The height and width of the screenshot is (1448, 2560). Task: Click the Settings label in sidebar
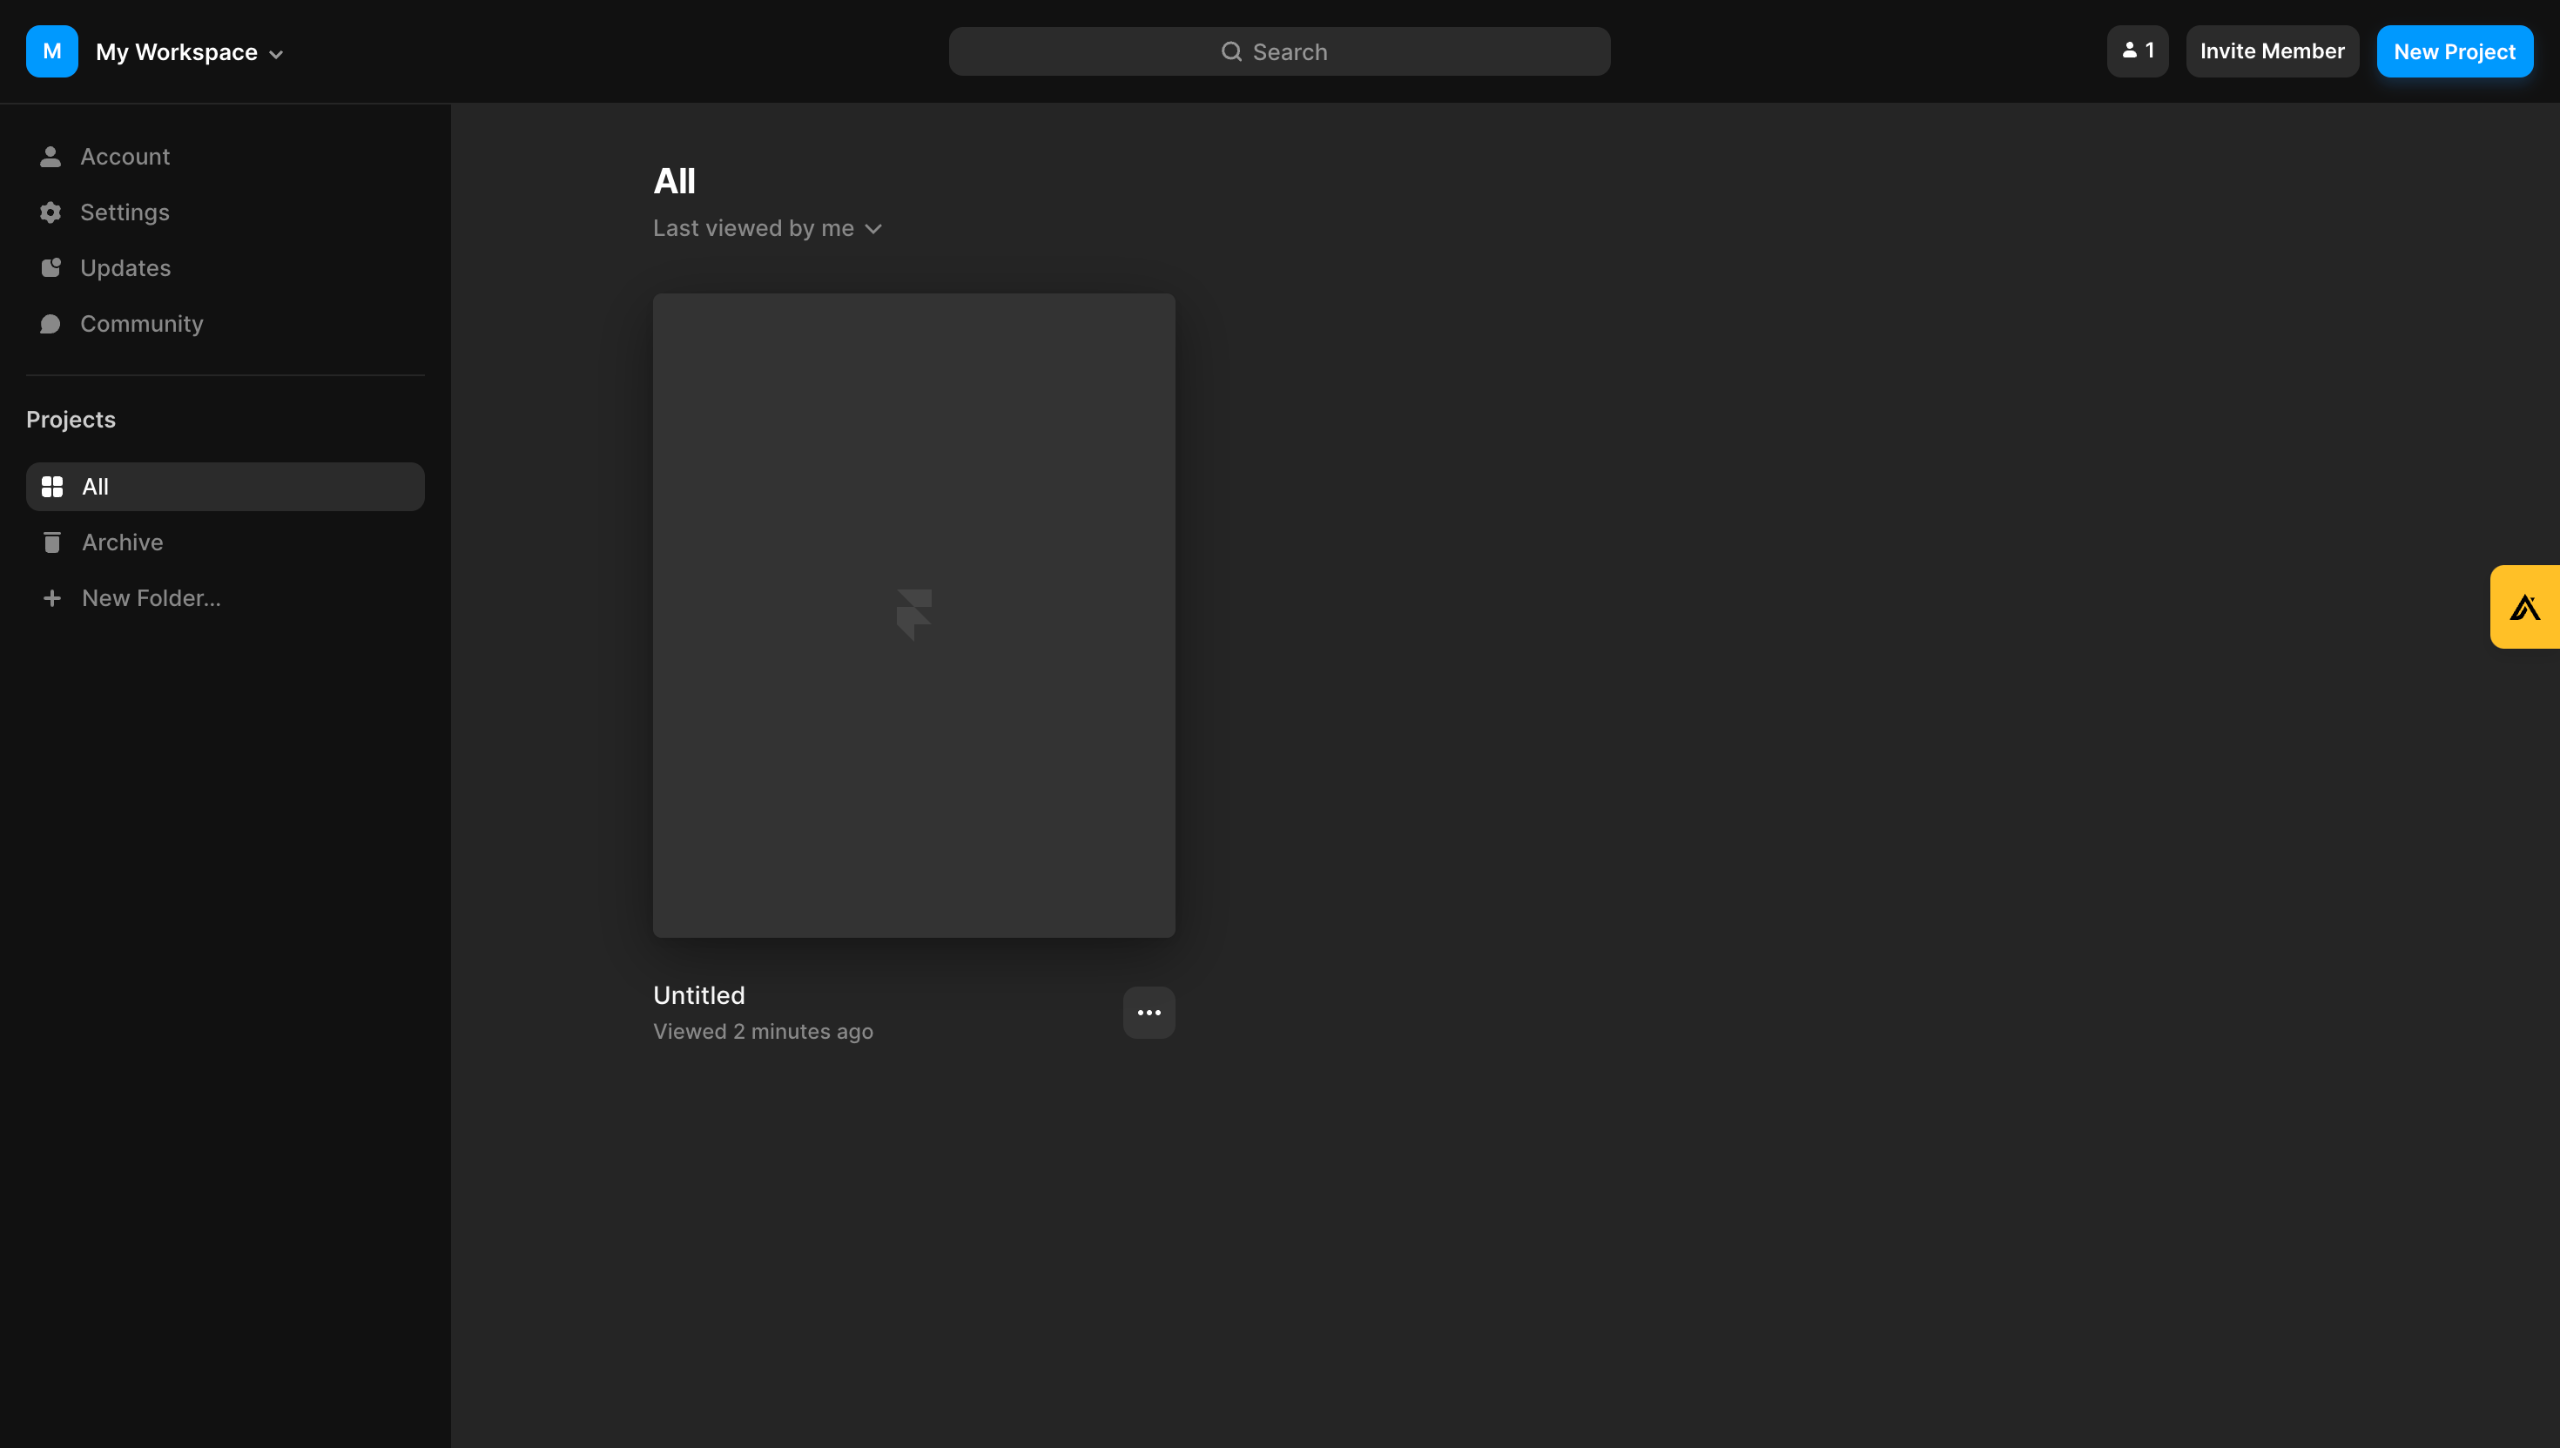125,212
